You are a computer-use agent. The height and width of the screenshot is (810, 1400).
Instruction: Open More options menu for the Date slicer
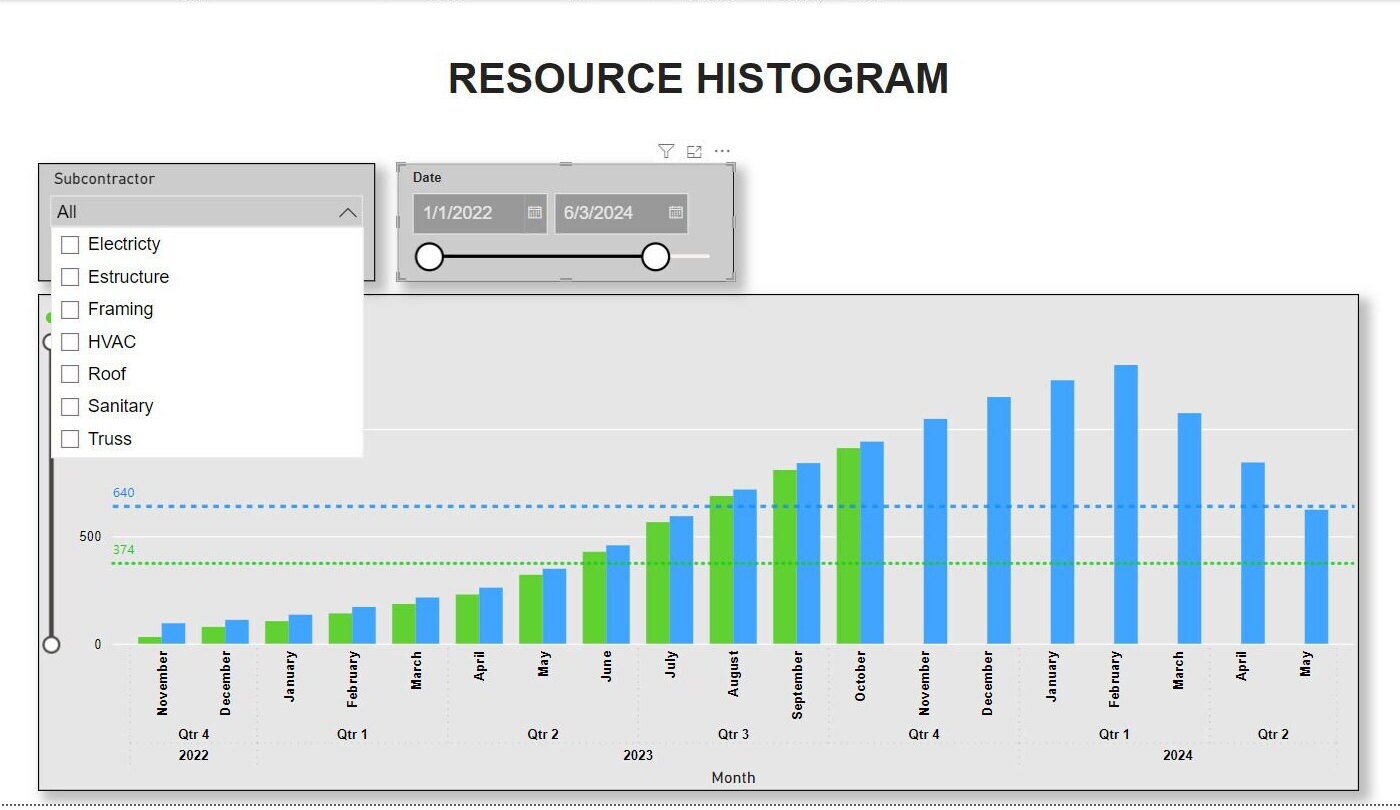pos(722,150)
